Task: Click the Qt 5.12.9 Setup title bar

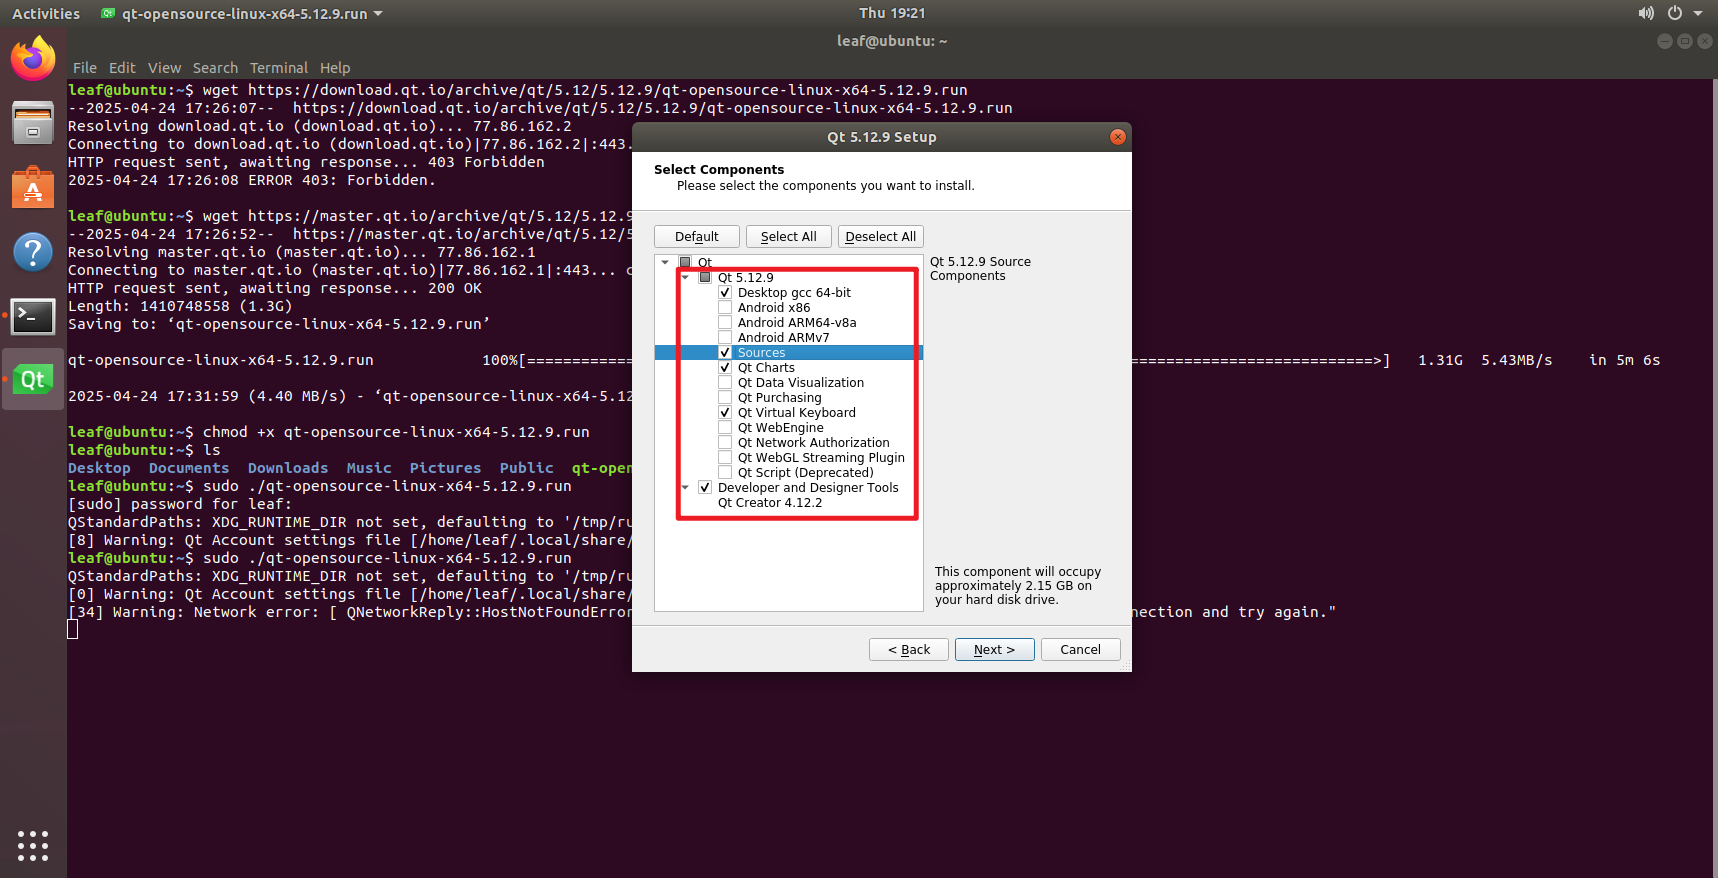Action: pyautogui.click(x=882, y=137)
